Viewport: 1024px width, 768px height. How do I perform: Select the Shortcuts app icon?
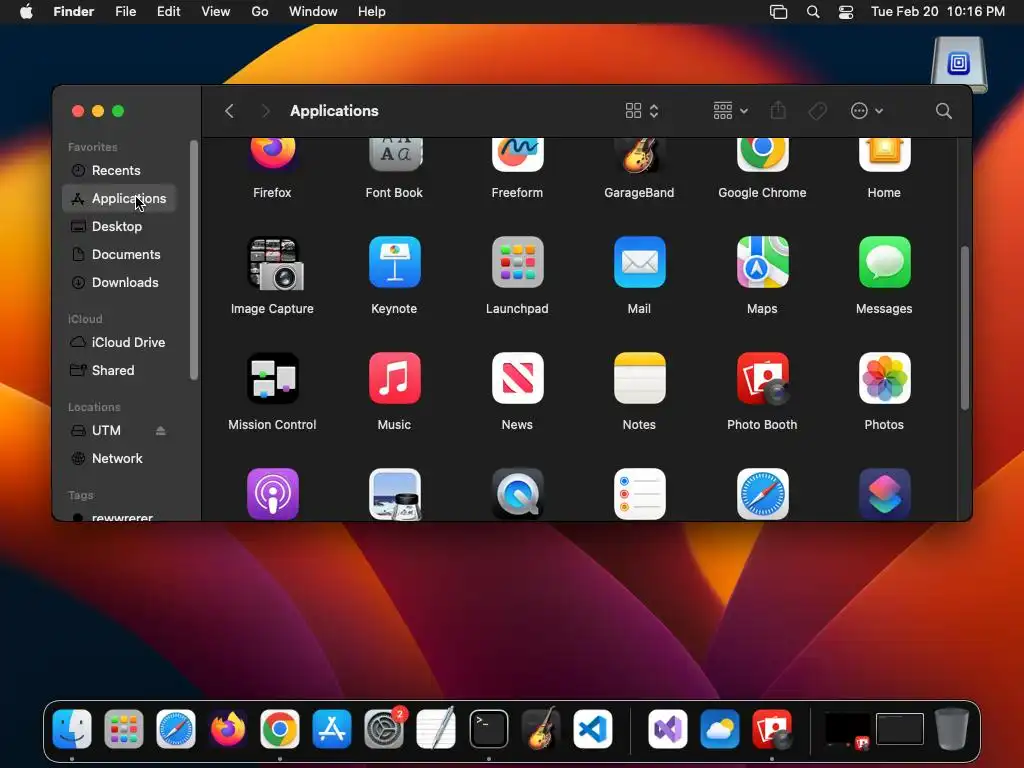click(884, 494)
